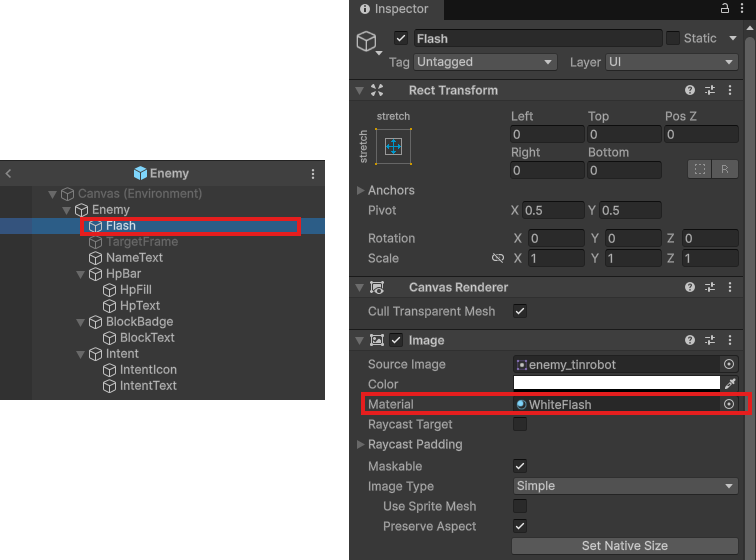This screenshot has height=560, width=756.
Task: Click the GameObject cube icon in Inspector
Action: tap(366, 41)
